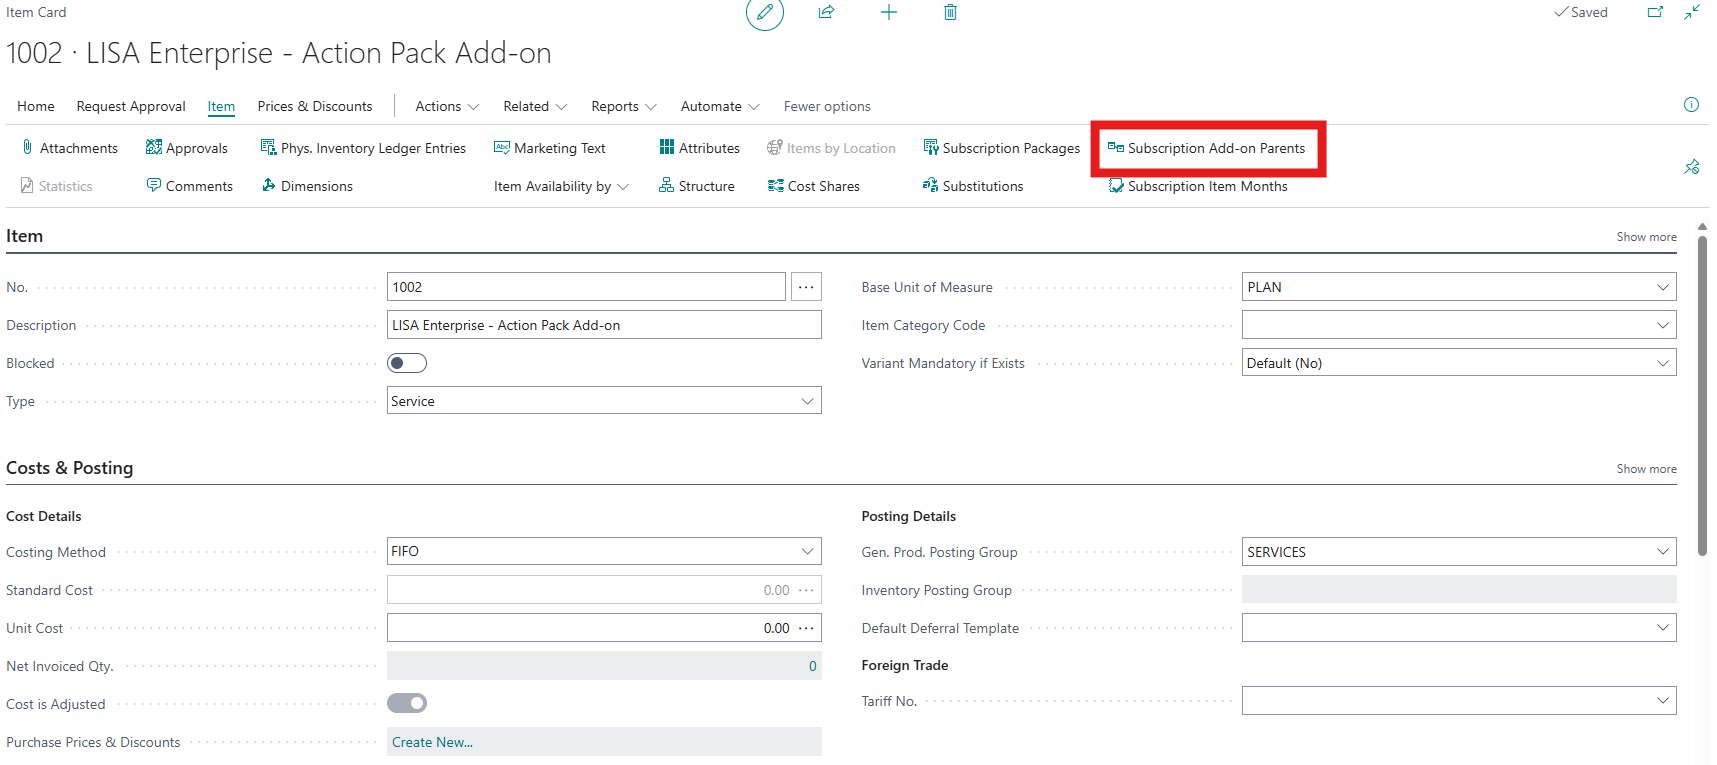Open the Actions menu
This screenshot has height=765, width=1717.
(x=447, y=106)
